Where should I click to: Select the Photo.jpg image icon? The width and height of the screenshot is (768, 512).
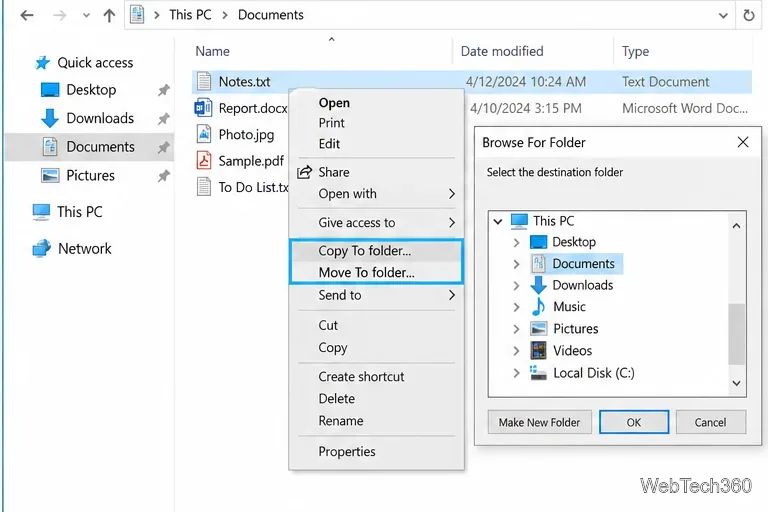(204, 134)
